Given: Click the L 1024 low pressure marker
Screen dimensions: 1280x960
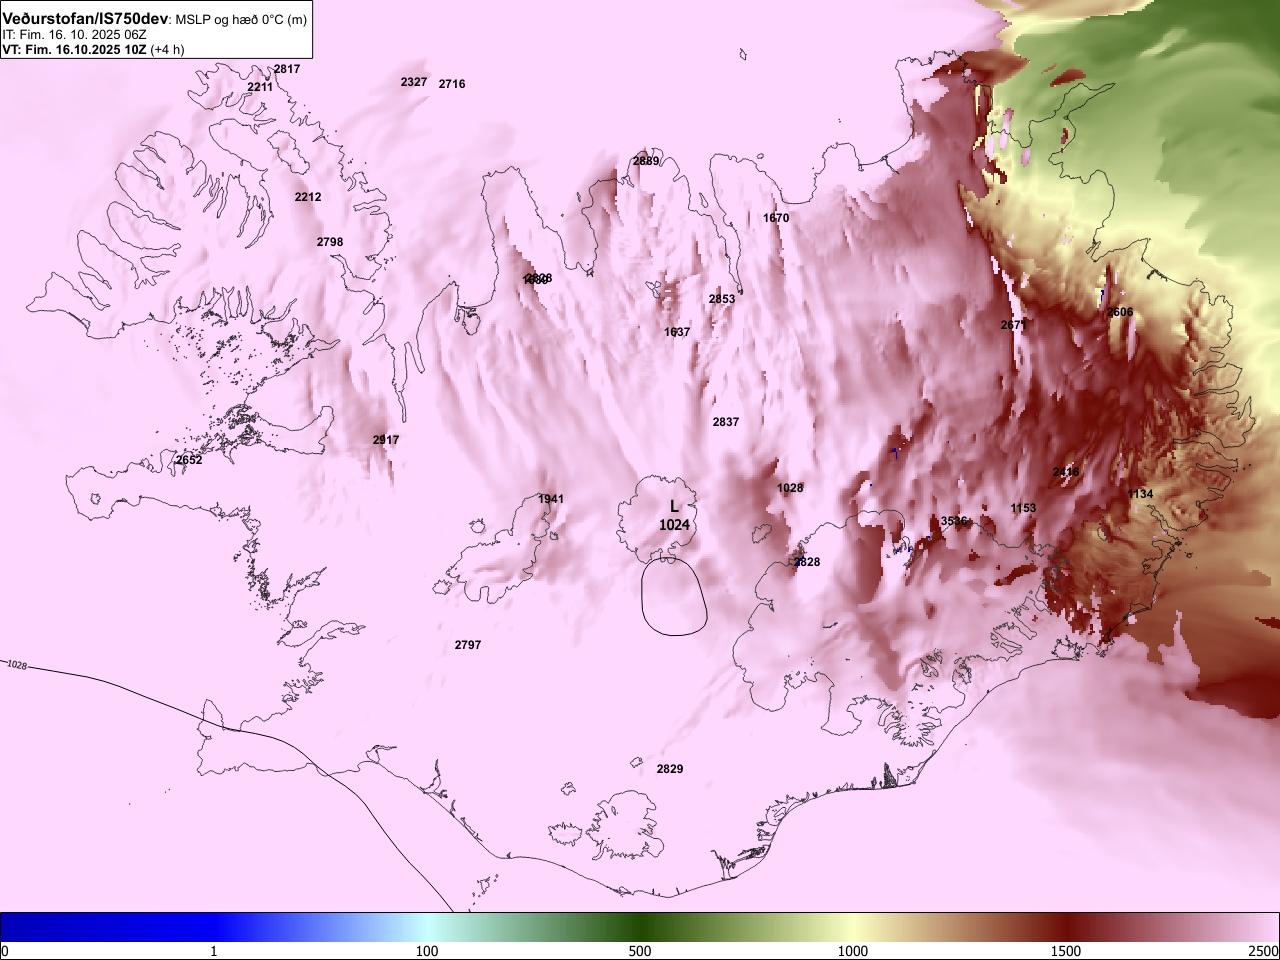Looking at the screenshot, I should point(674,516).
